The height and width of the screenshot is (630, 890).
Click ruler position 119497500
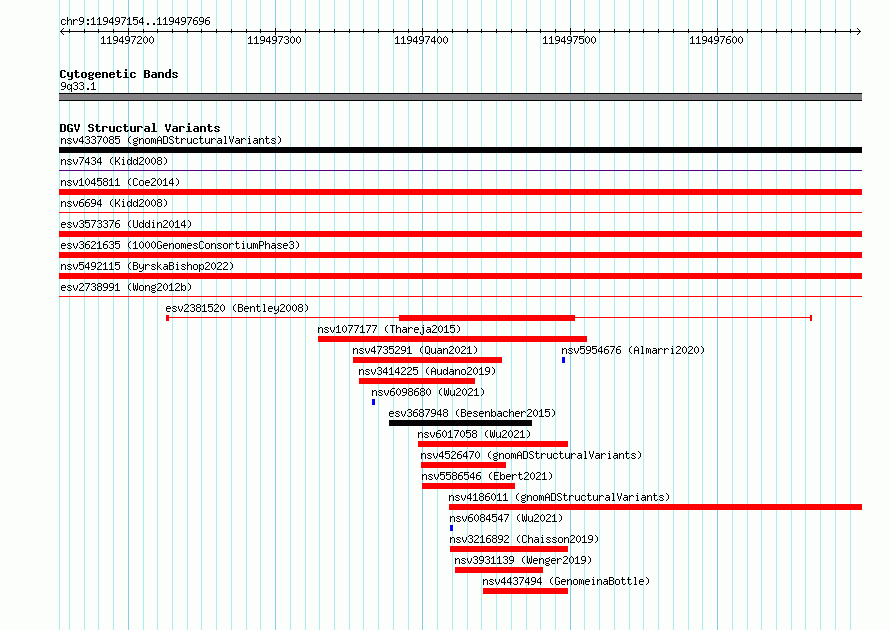pos(569,40)
